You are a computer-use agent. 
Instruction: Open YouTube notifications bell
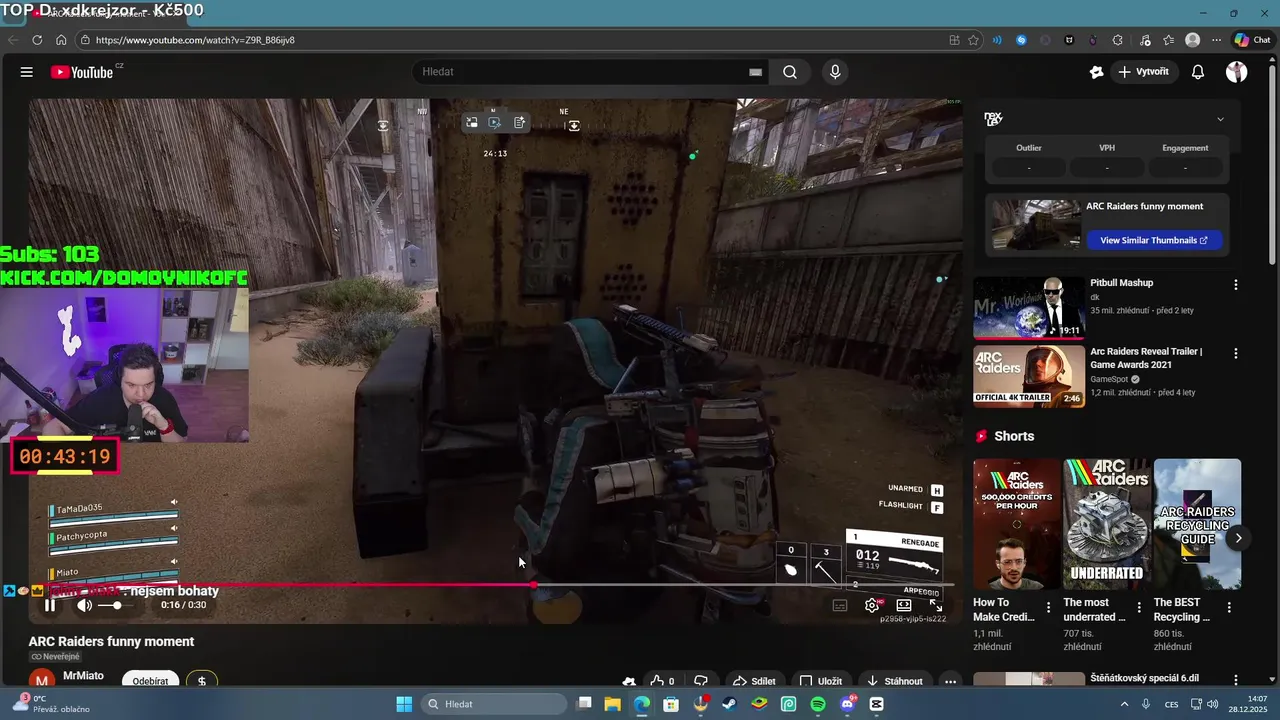coord(1198,72)
